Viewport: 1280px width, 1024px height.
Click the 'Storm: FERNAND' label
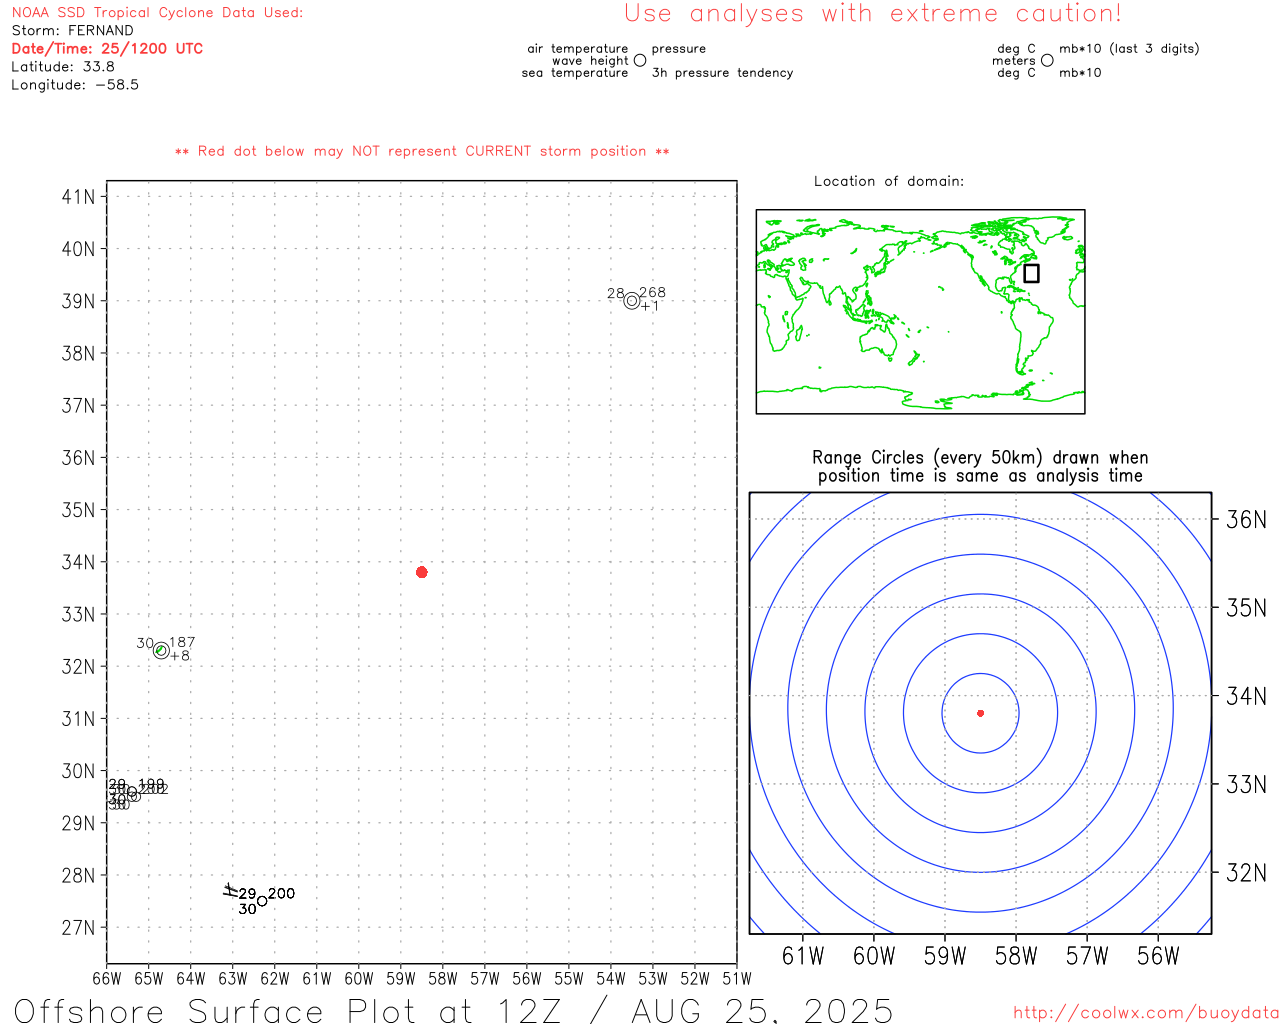[x=72, y=31]
